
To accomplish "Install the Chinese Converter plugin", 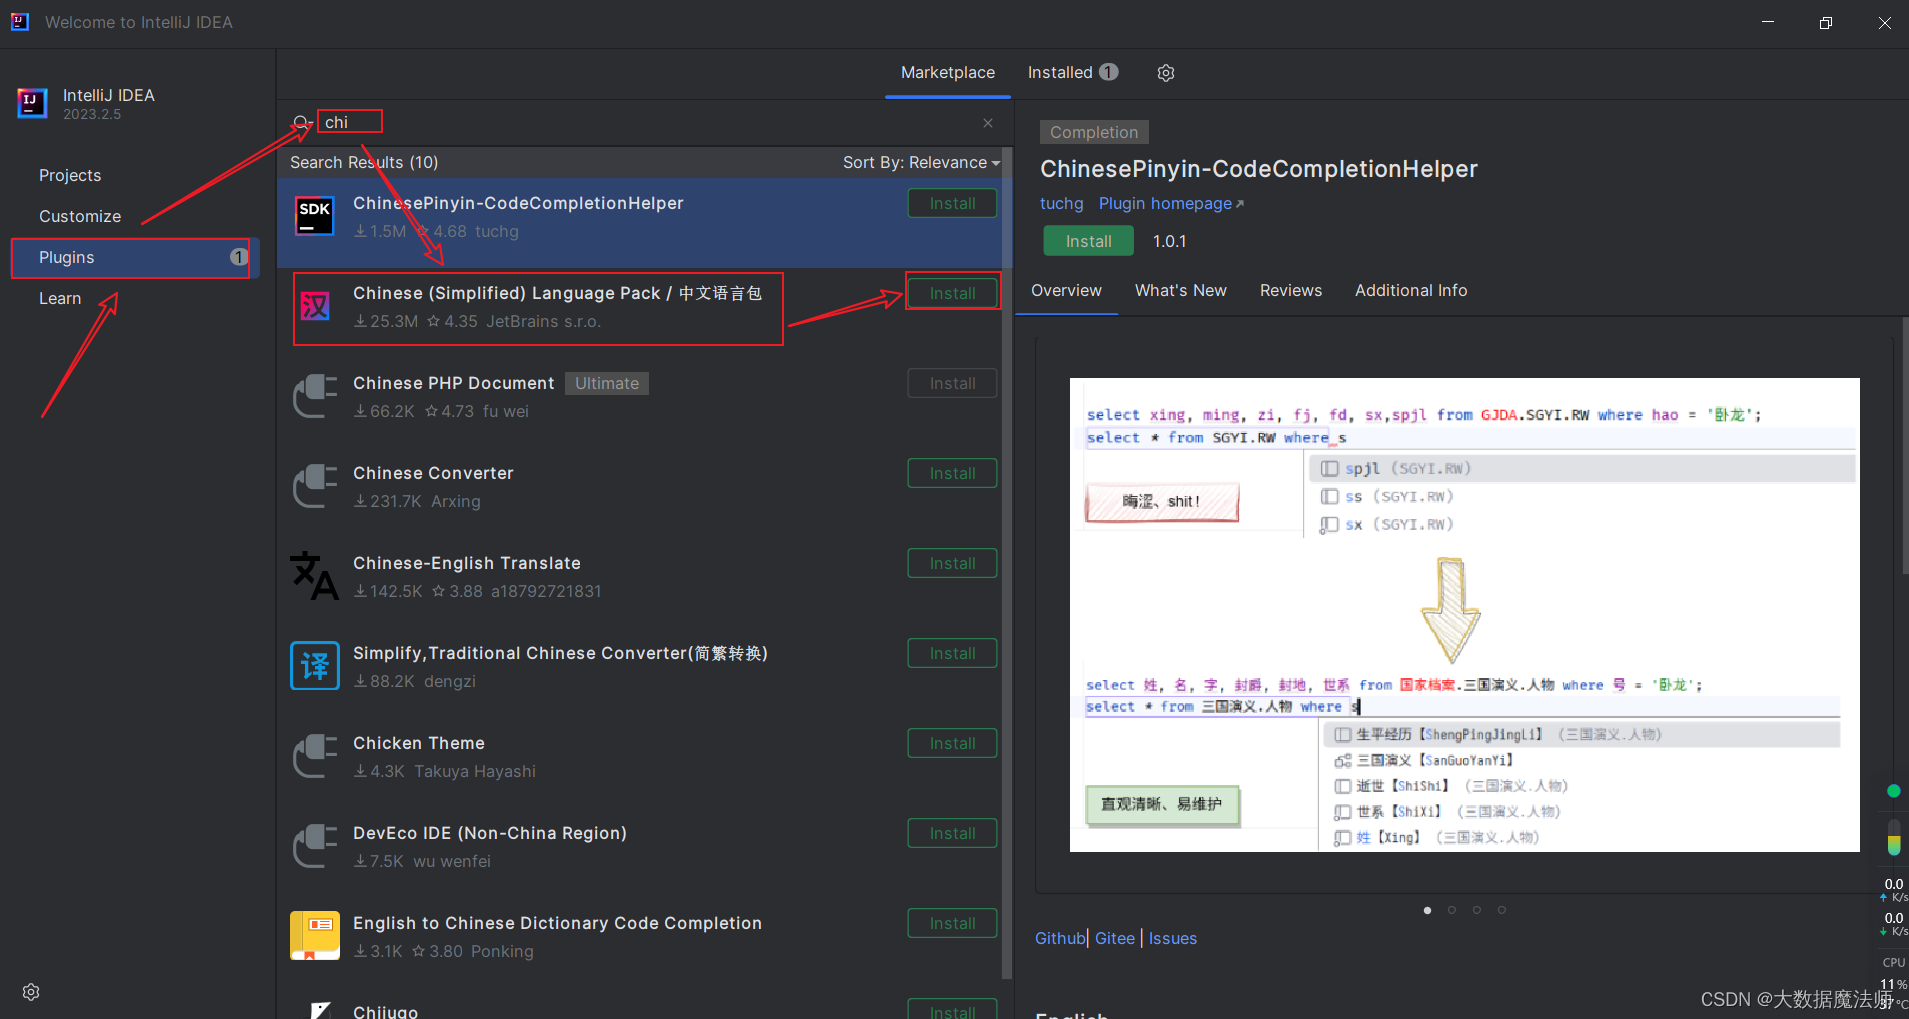I will [x=952, y=473].
